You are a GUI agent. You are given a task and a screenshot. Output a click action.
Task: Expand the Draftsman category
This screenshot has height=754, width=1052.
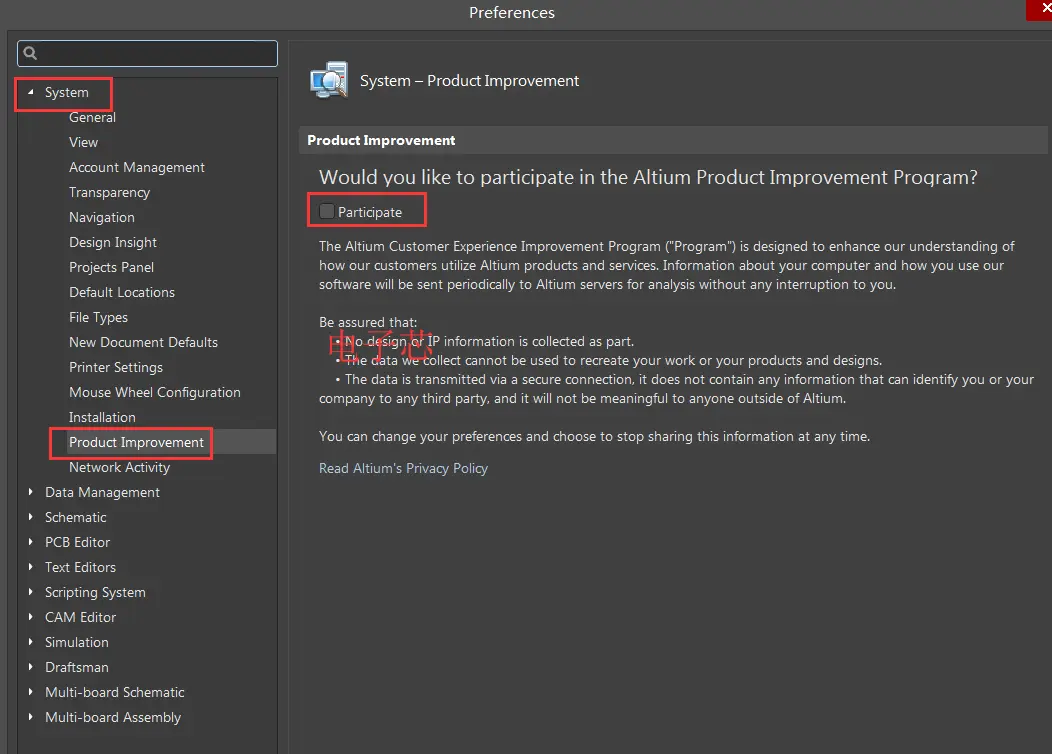pyautogui.click(x=30, y=667)
